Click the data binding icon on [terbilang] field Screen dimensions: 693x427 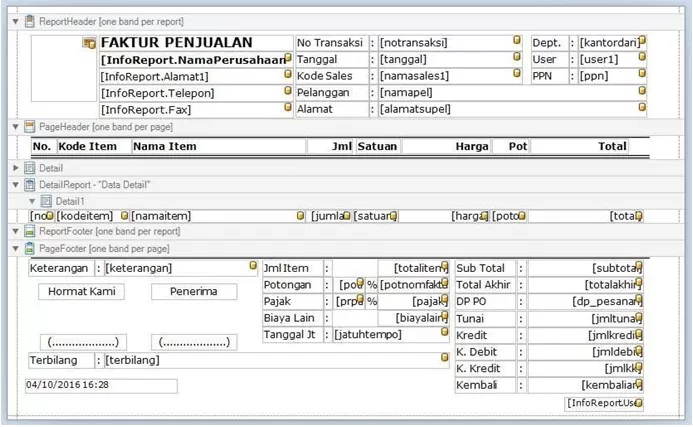pos(444,357)
